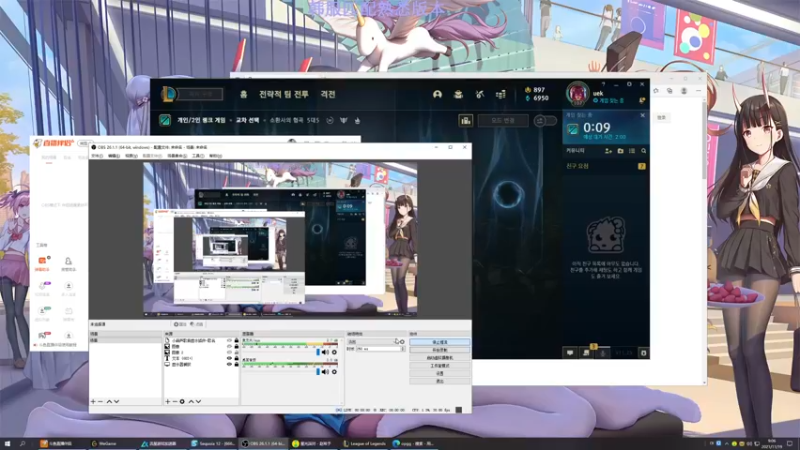Screen dimensions: 800x450
Task: Open the Clash tab in League client
Action: tap(328, 94)
